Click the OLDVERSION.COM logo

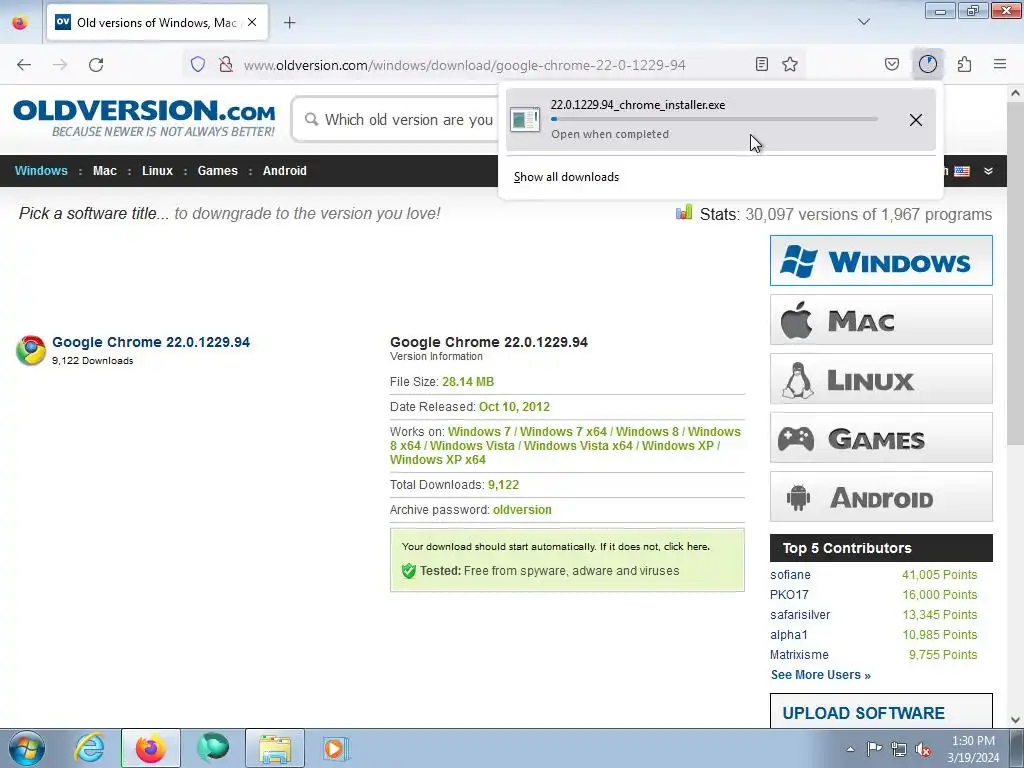pyautogui.click(x=144, y=118)
